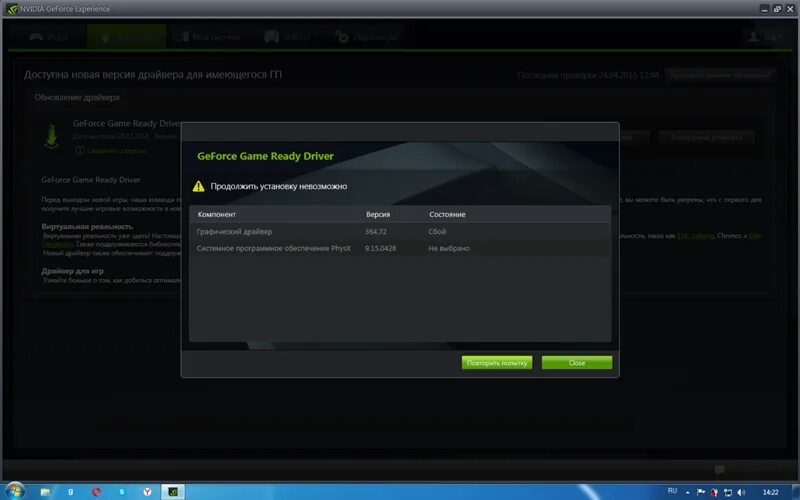The image size is (800, 500).
Task: Select the Графический драйвер row
Action: 400,232
